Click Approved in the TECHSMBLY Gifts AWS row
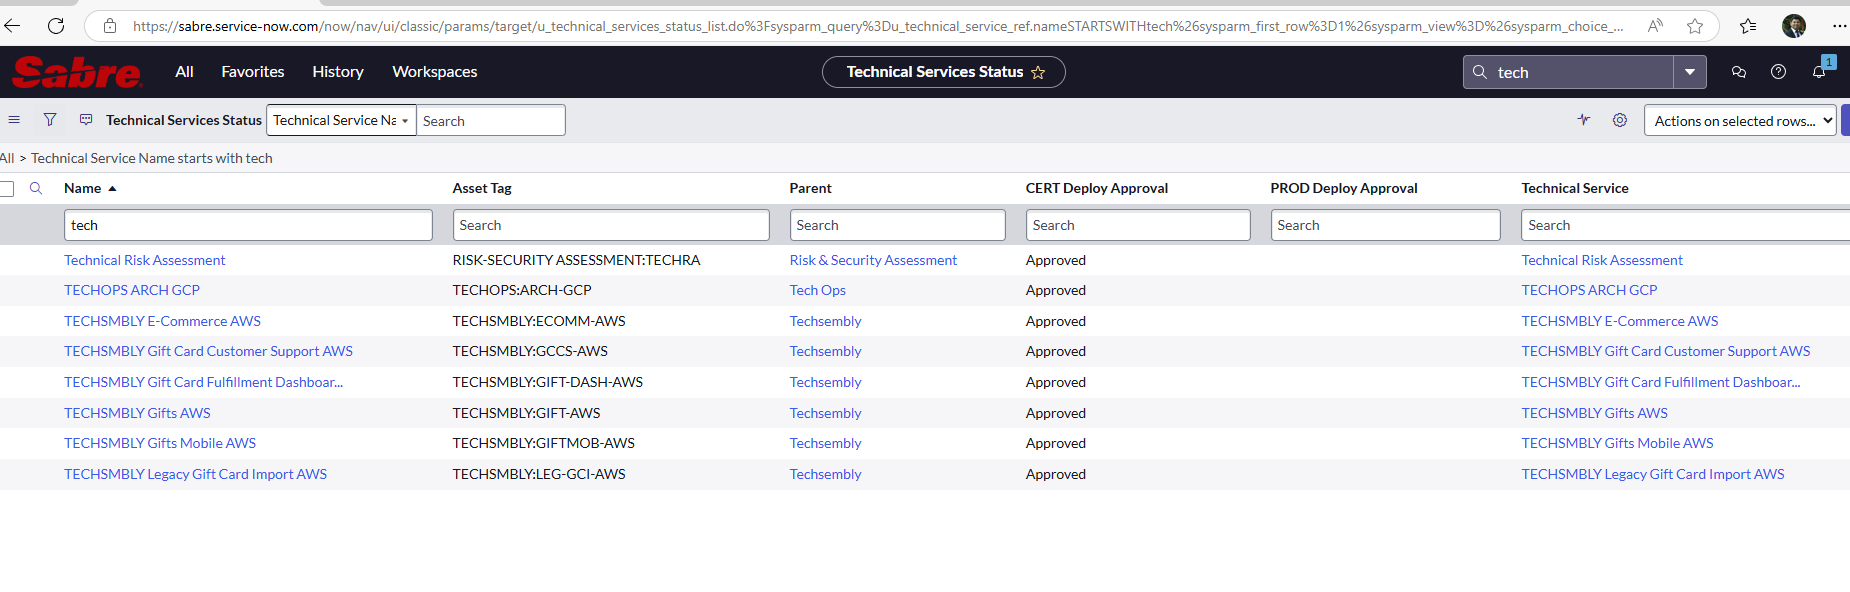This screenshot has width=1850, height=592. (x=1056, y=413)
